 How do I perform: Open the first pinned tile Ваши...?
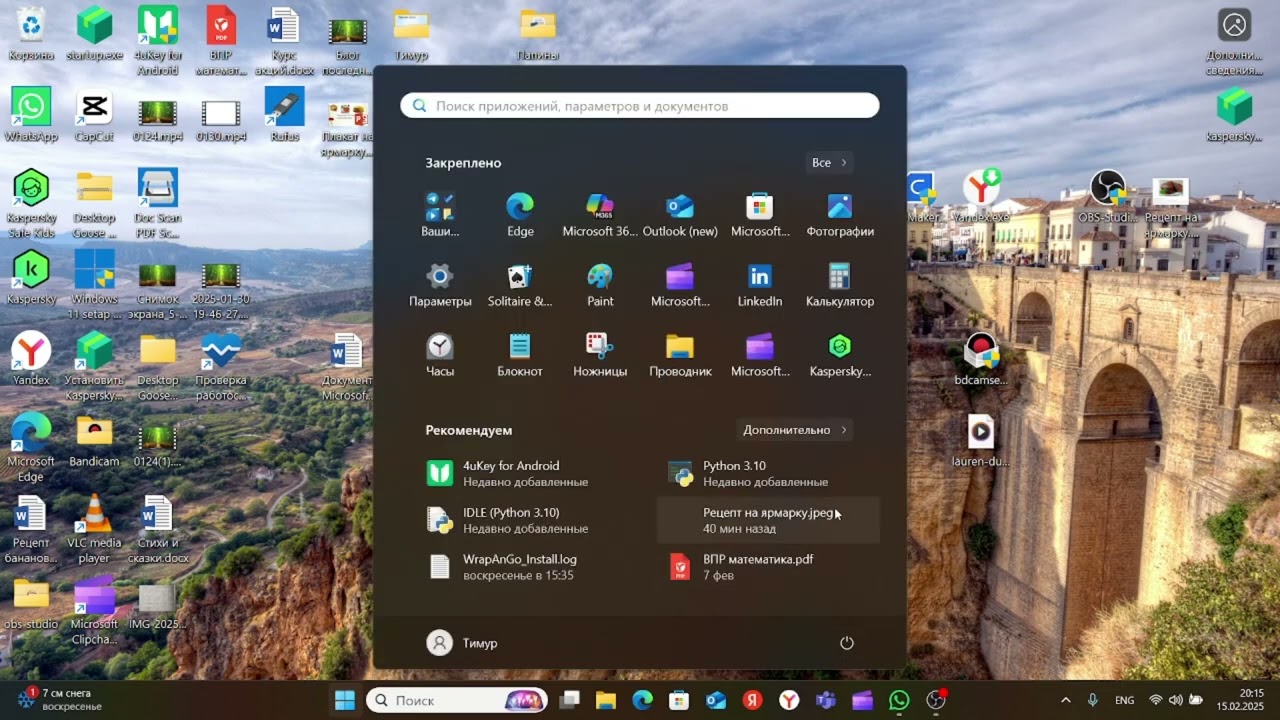(x=440, y=214)
